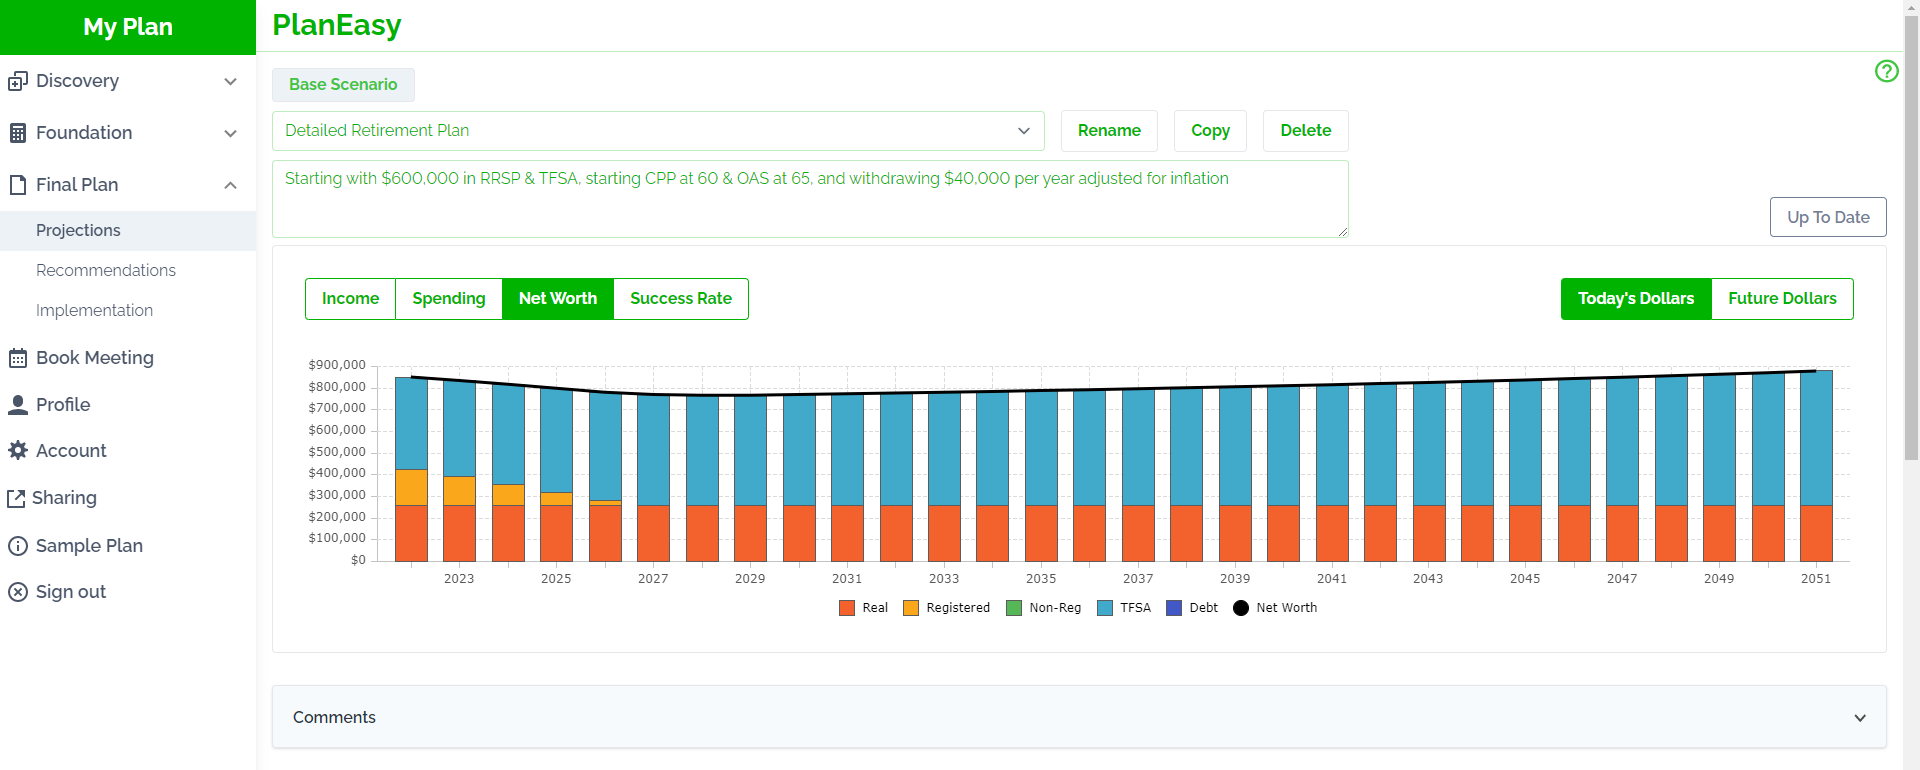Image resolution: width=1920 pixels, height=770 pixels.
Task: Click the Delete scenario button
Action: (1305, 131)
